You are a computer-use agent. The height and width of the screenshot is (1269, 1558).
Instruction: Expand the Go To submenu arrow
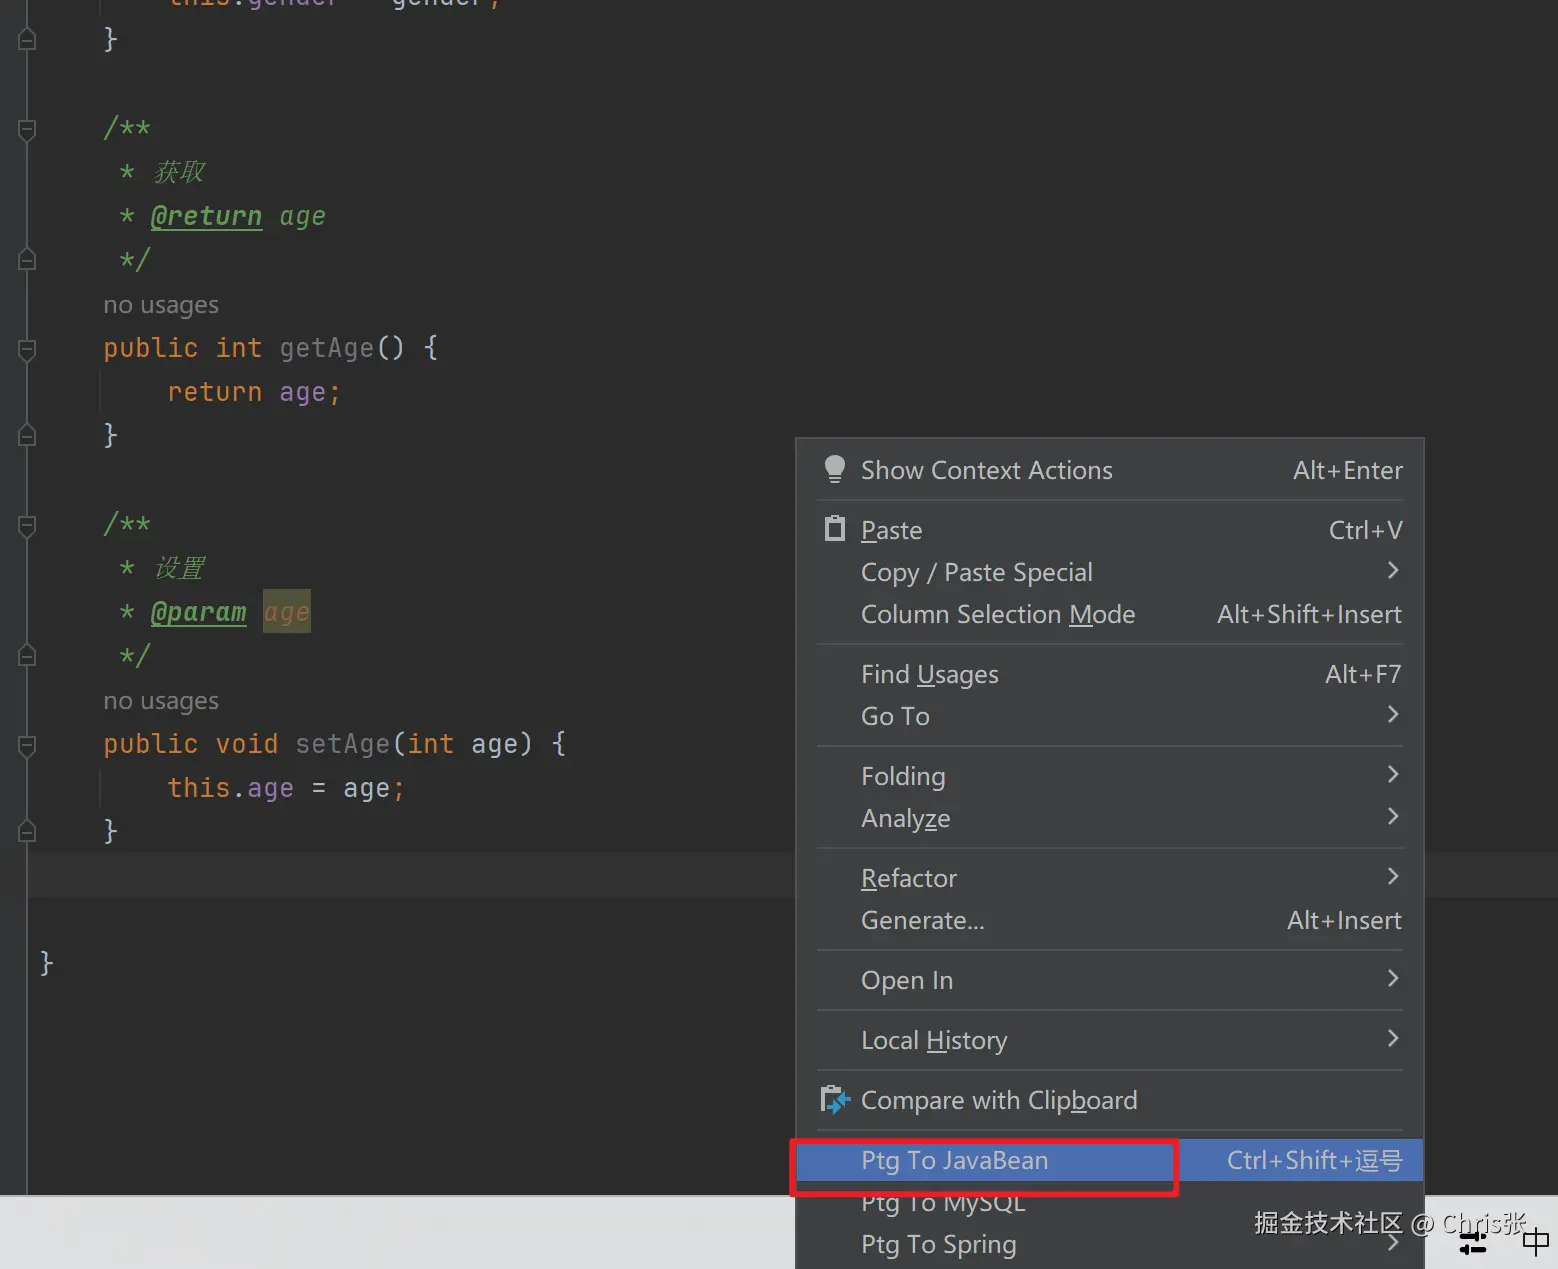pyautogui.click(x=1393, y=714)
